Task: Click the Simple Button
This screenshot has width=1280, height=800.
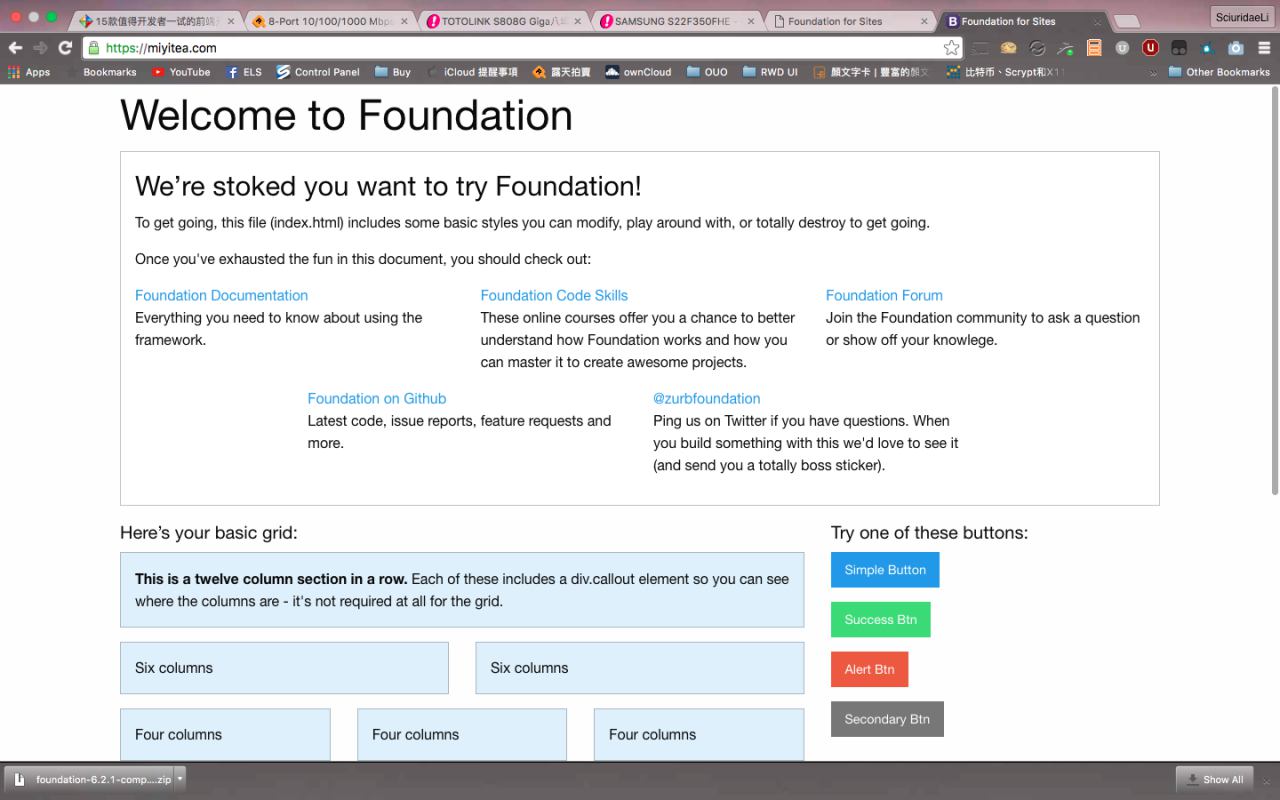Action: [x=885, y=570]
